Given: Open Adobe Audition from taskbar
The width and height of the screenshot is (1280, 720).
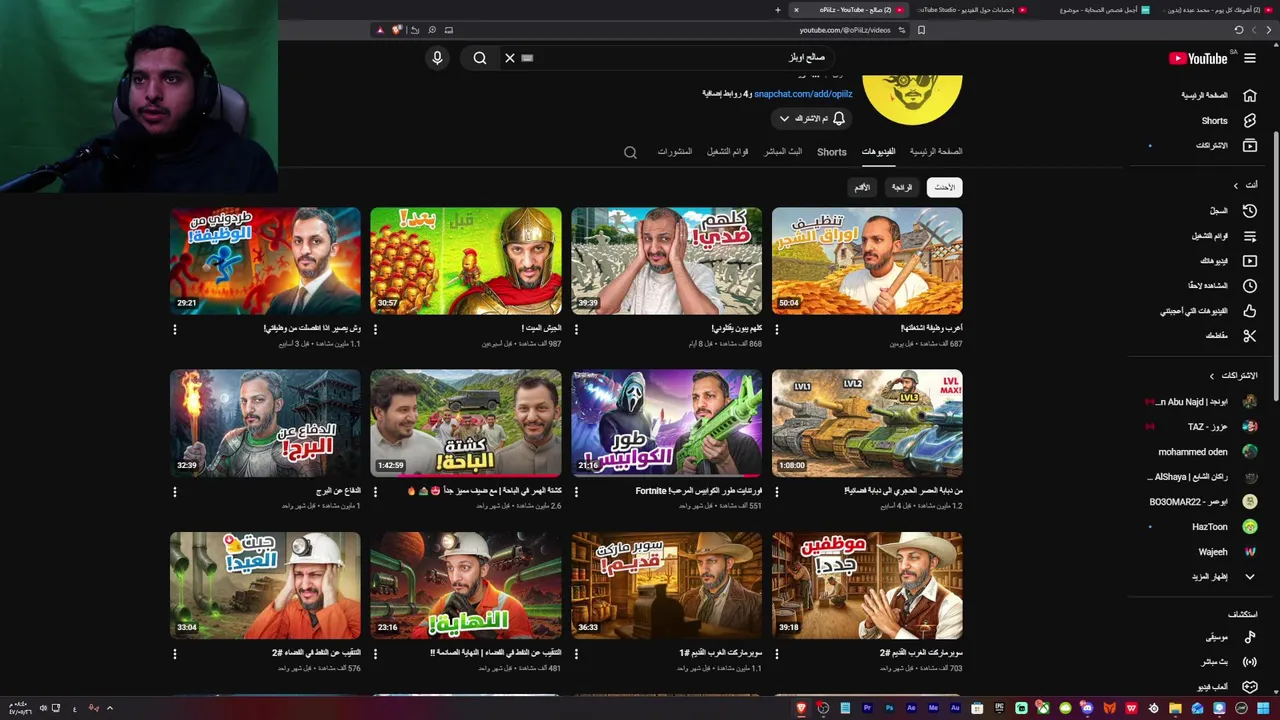Looking at the screenshot, I should click(x=955, y=708).
